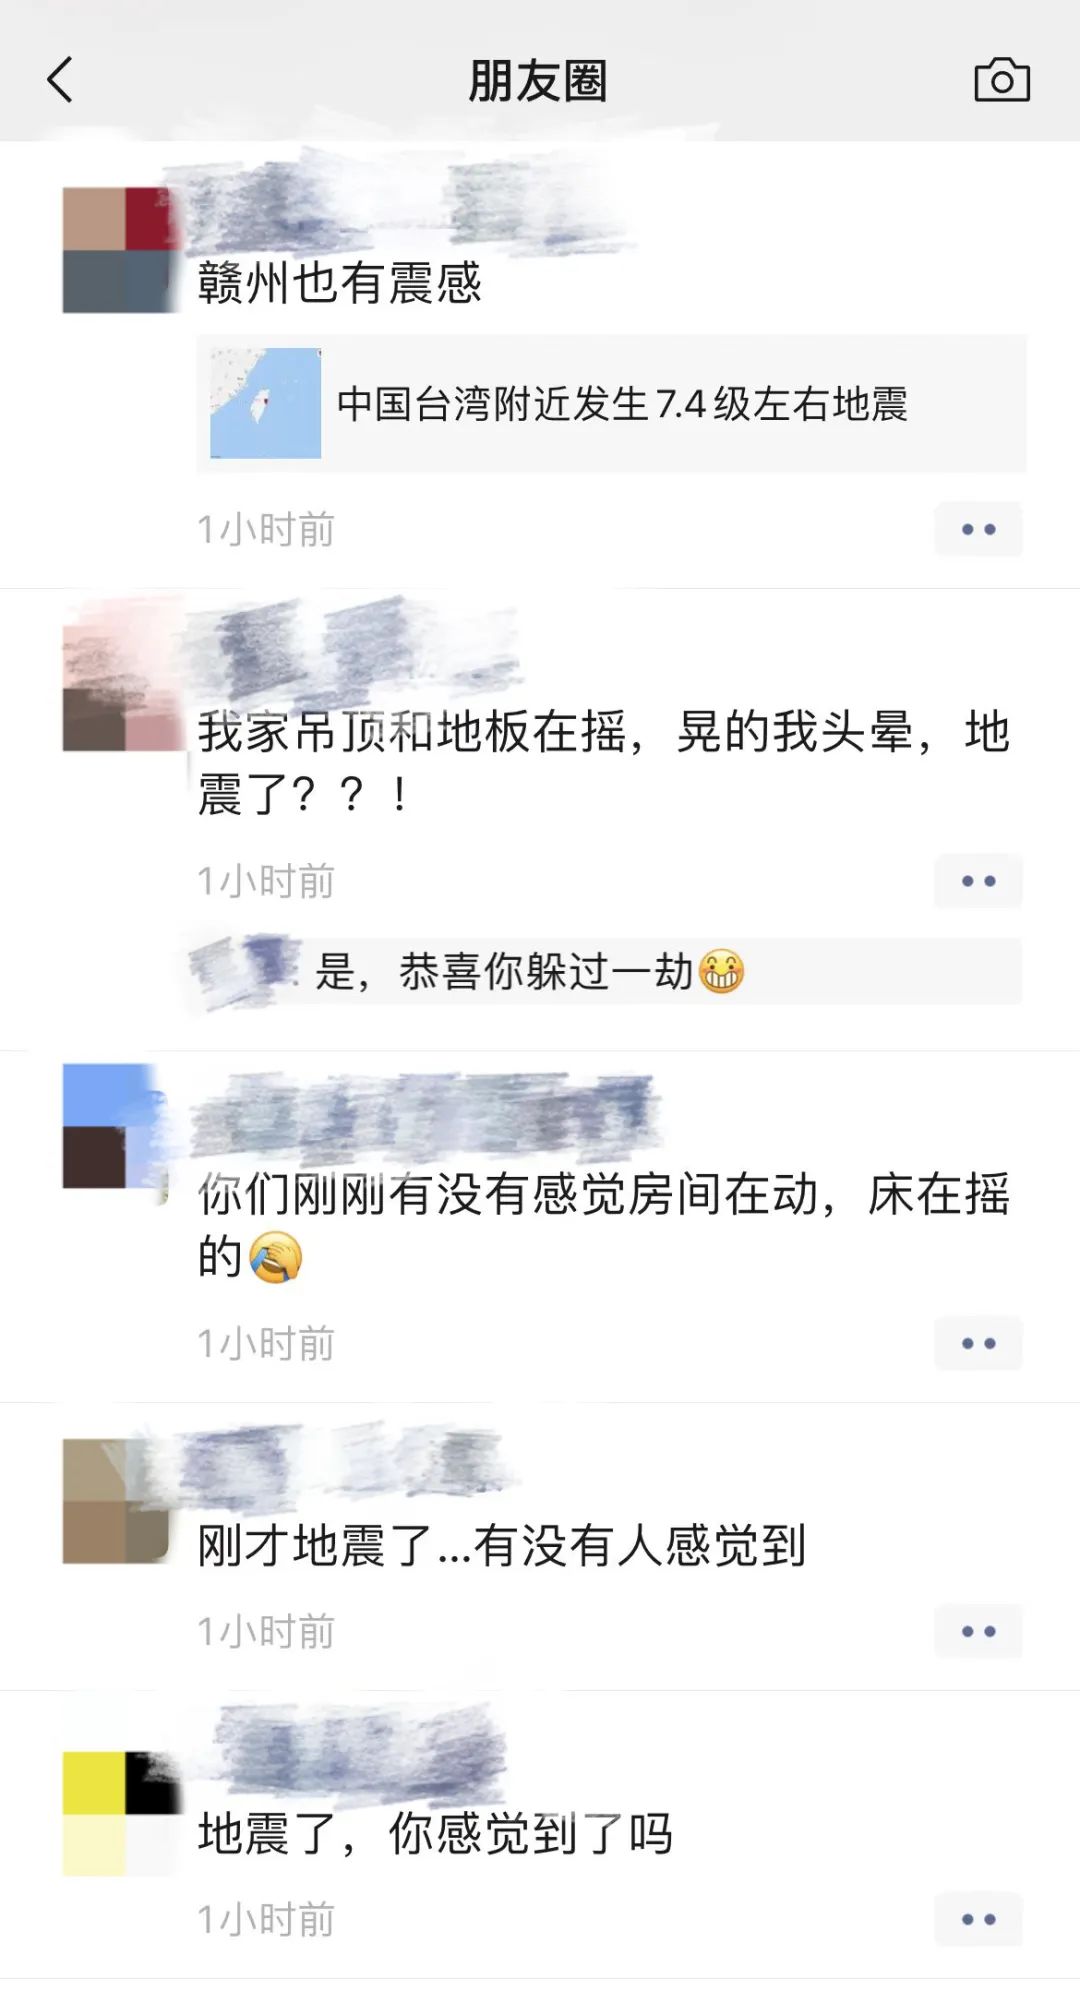Screen dimensions: 1080x2003
Task: Tap the yellow avatar beside 地震了 post
Action: click(120, 1813)
